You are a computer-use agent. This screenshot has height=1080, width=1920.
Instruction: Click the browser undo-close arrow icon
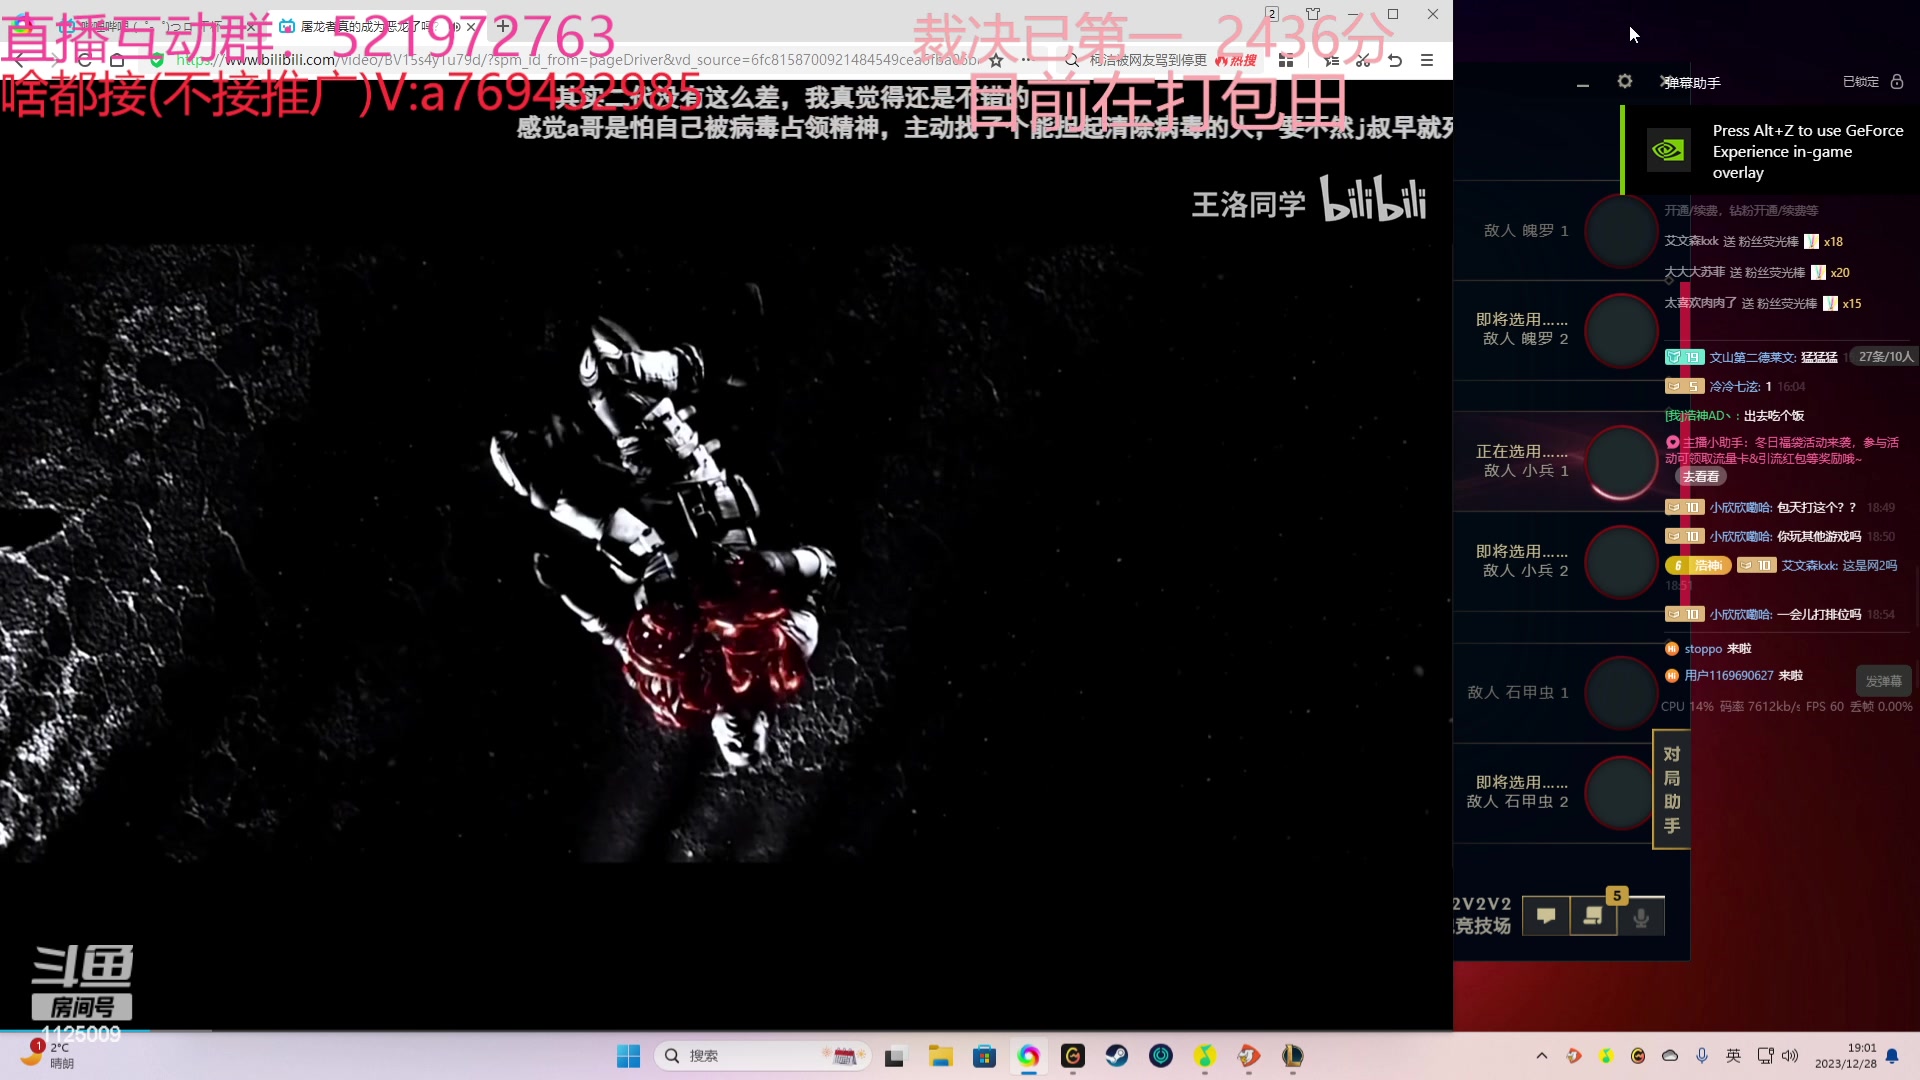click(x=1395, y=60)
